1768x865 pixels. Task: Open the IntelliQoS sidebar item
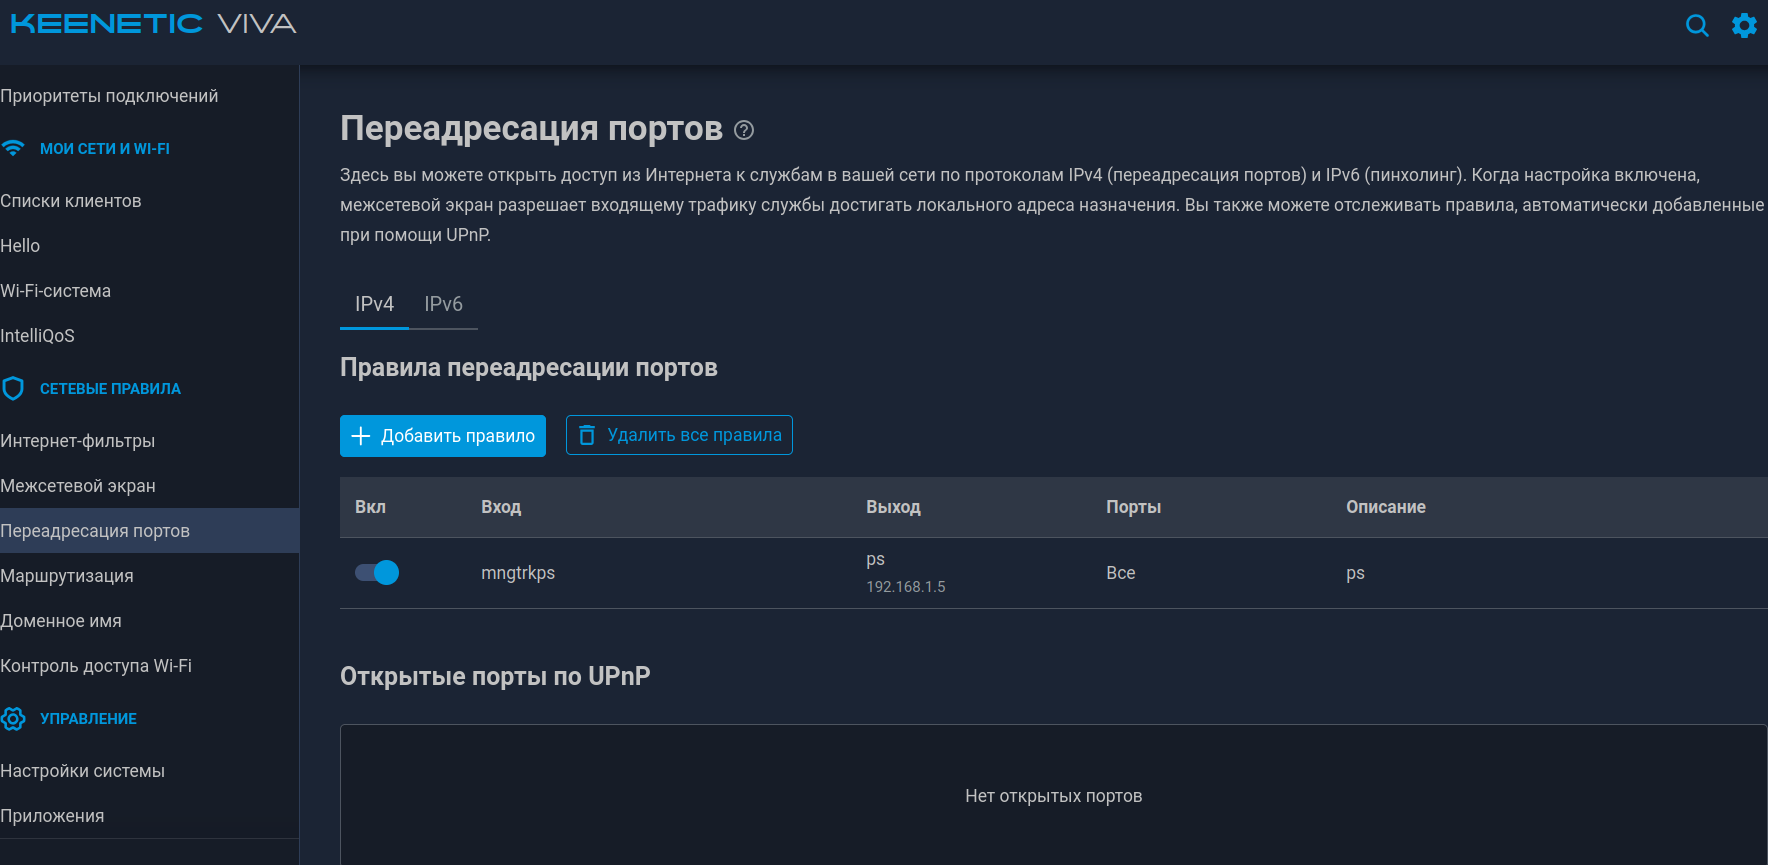[38, 336]
